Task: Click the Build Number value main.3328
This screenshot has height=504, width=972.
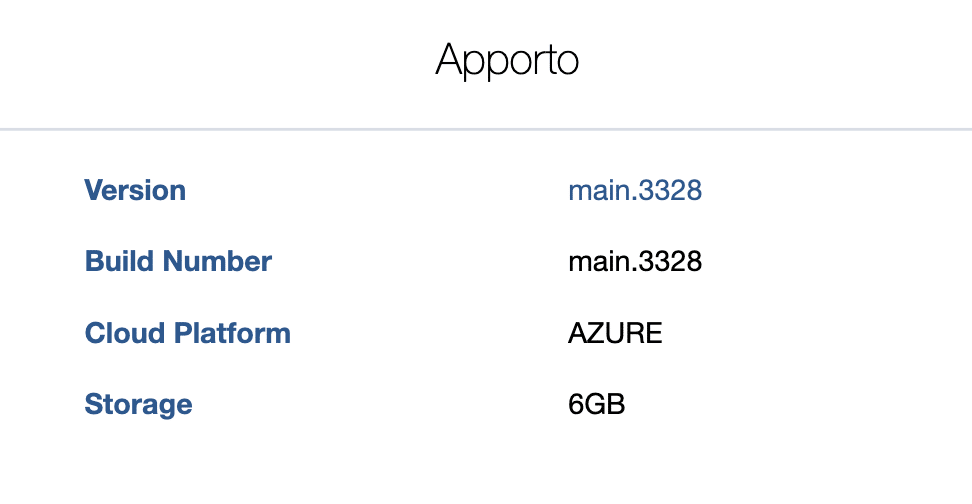Action: tap(635, 262)
